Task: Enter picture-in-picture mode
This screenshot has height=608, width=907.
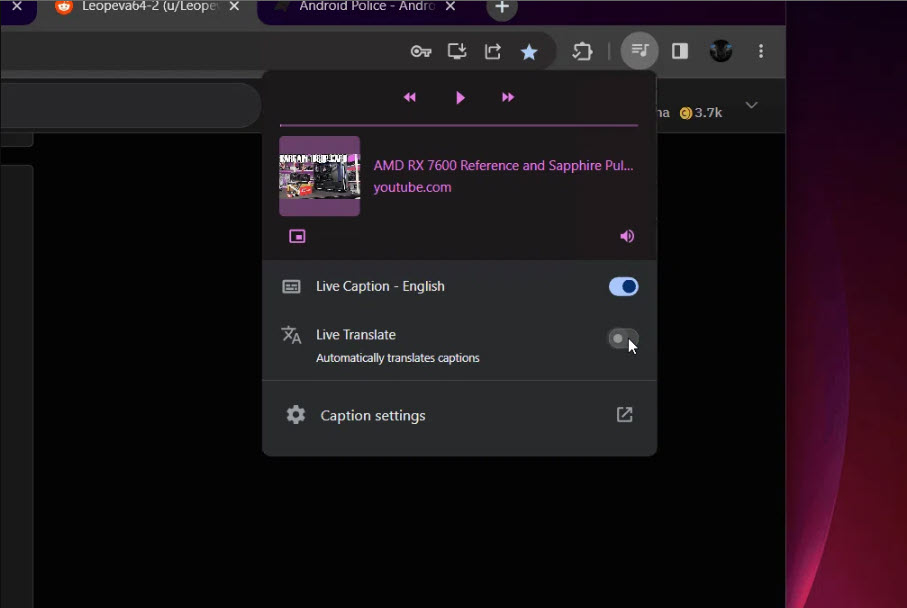Action: [297, 236]
